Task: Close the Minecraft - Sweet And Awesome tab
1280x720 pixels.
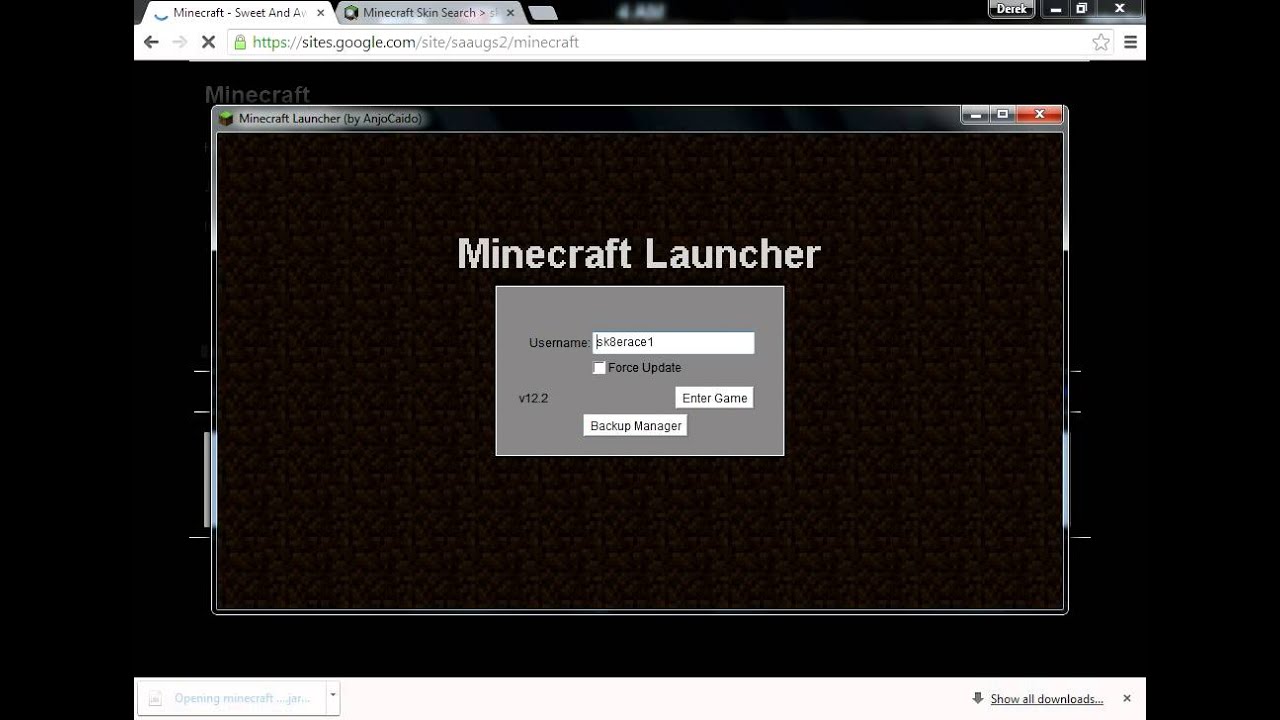Action: click(x=320, y=13)
